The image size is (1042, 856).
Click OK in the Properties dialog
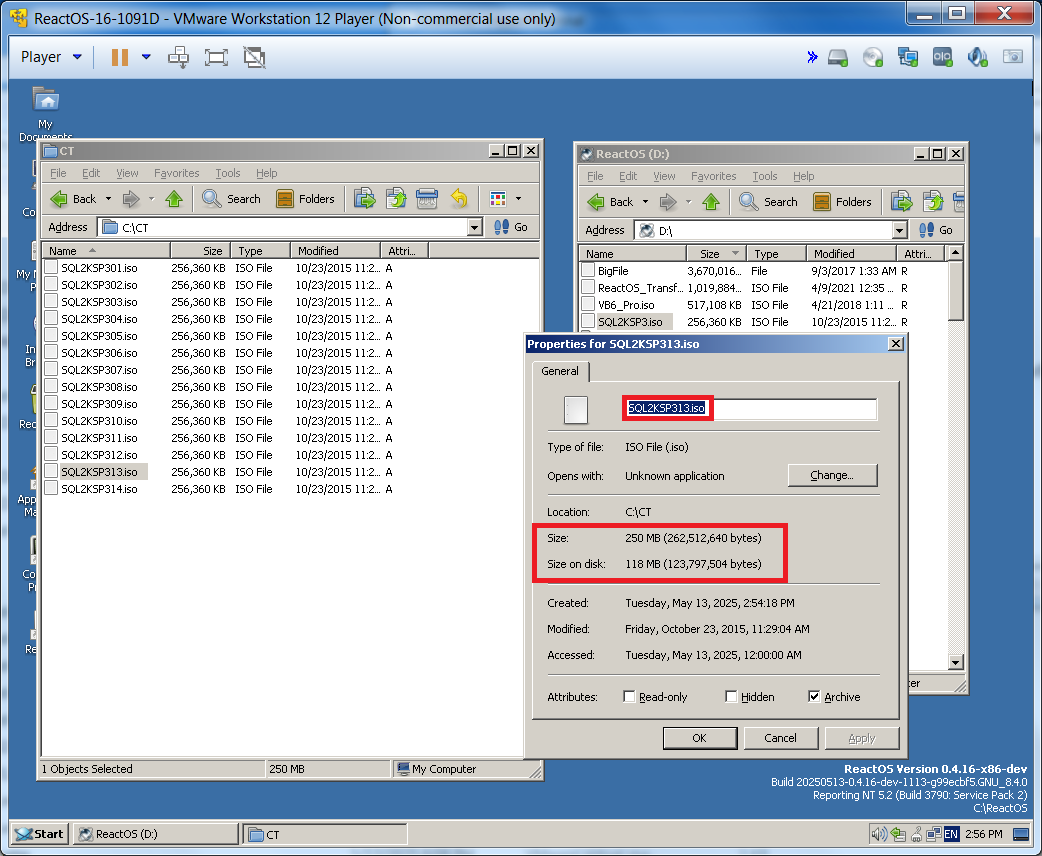point(700,738)
